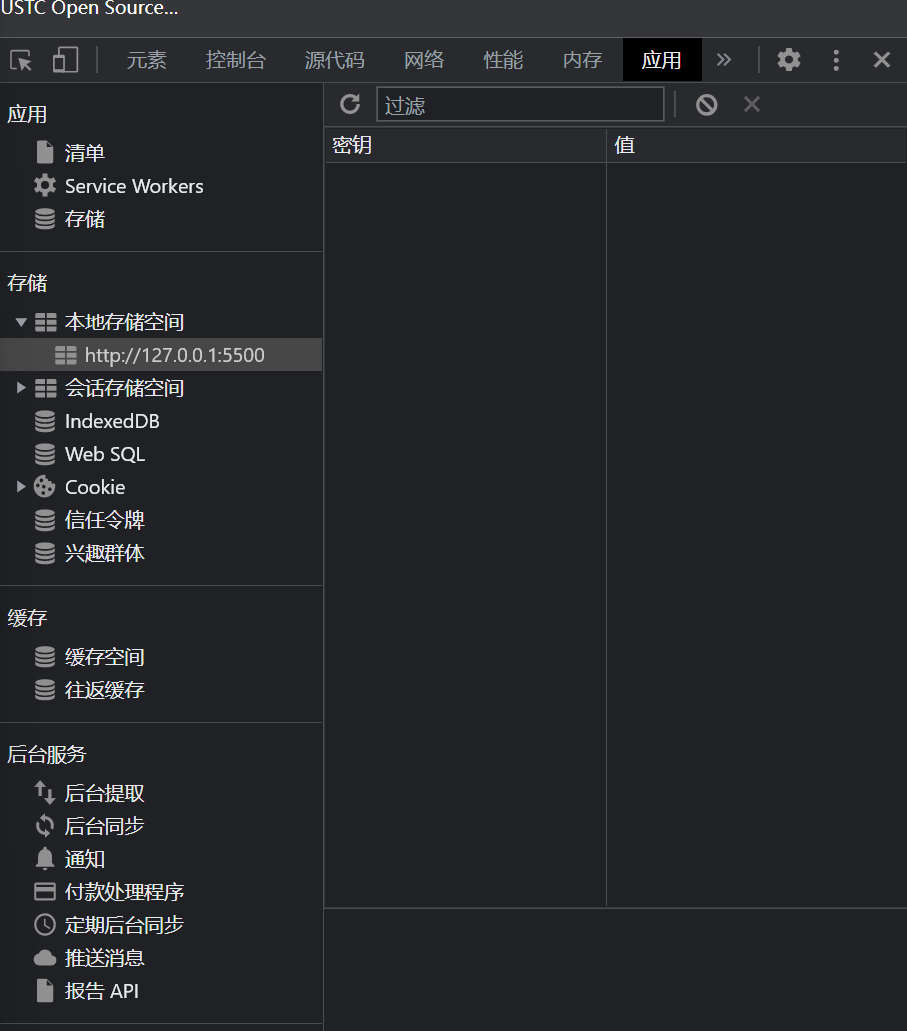Switch to the 网络 tab

coord(424,60)
